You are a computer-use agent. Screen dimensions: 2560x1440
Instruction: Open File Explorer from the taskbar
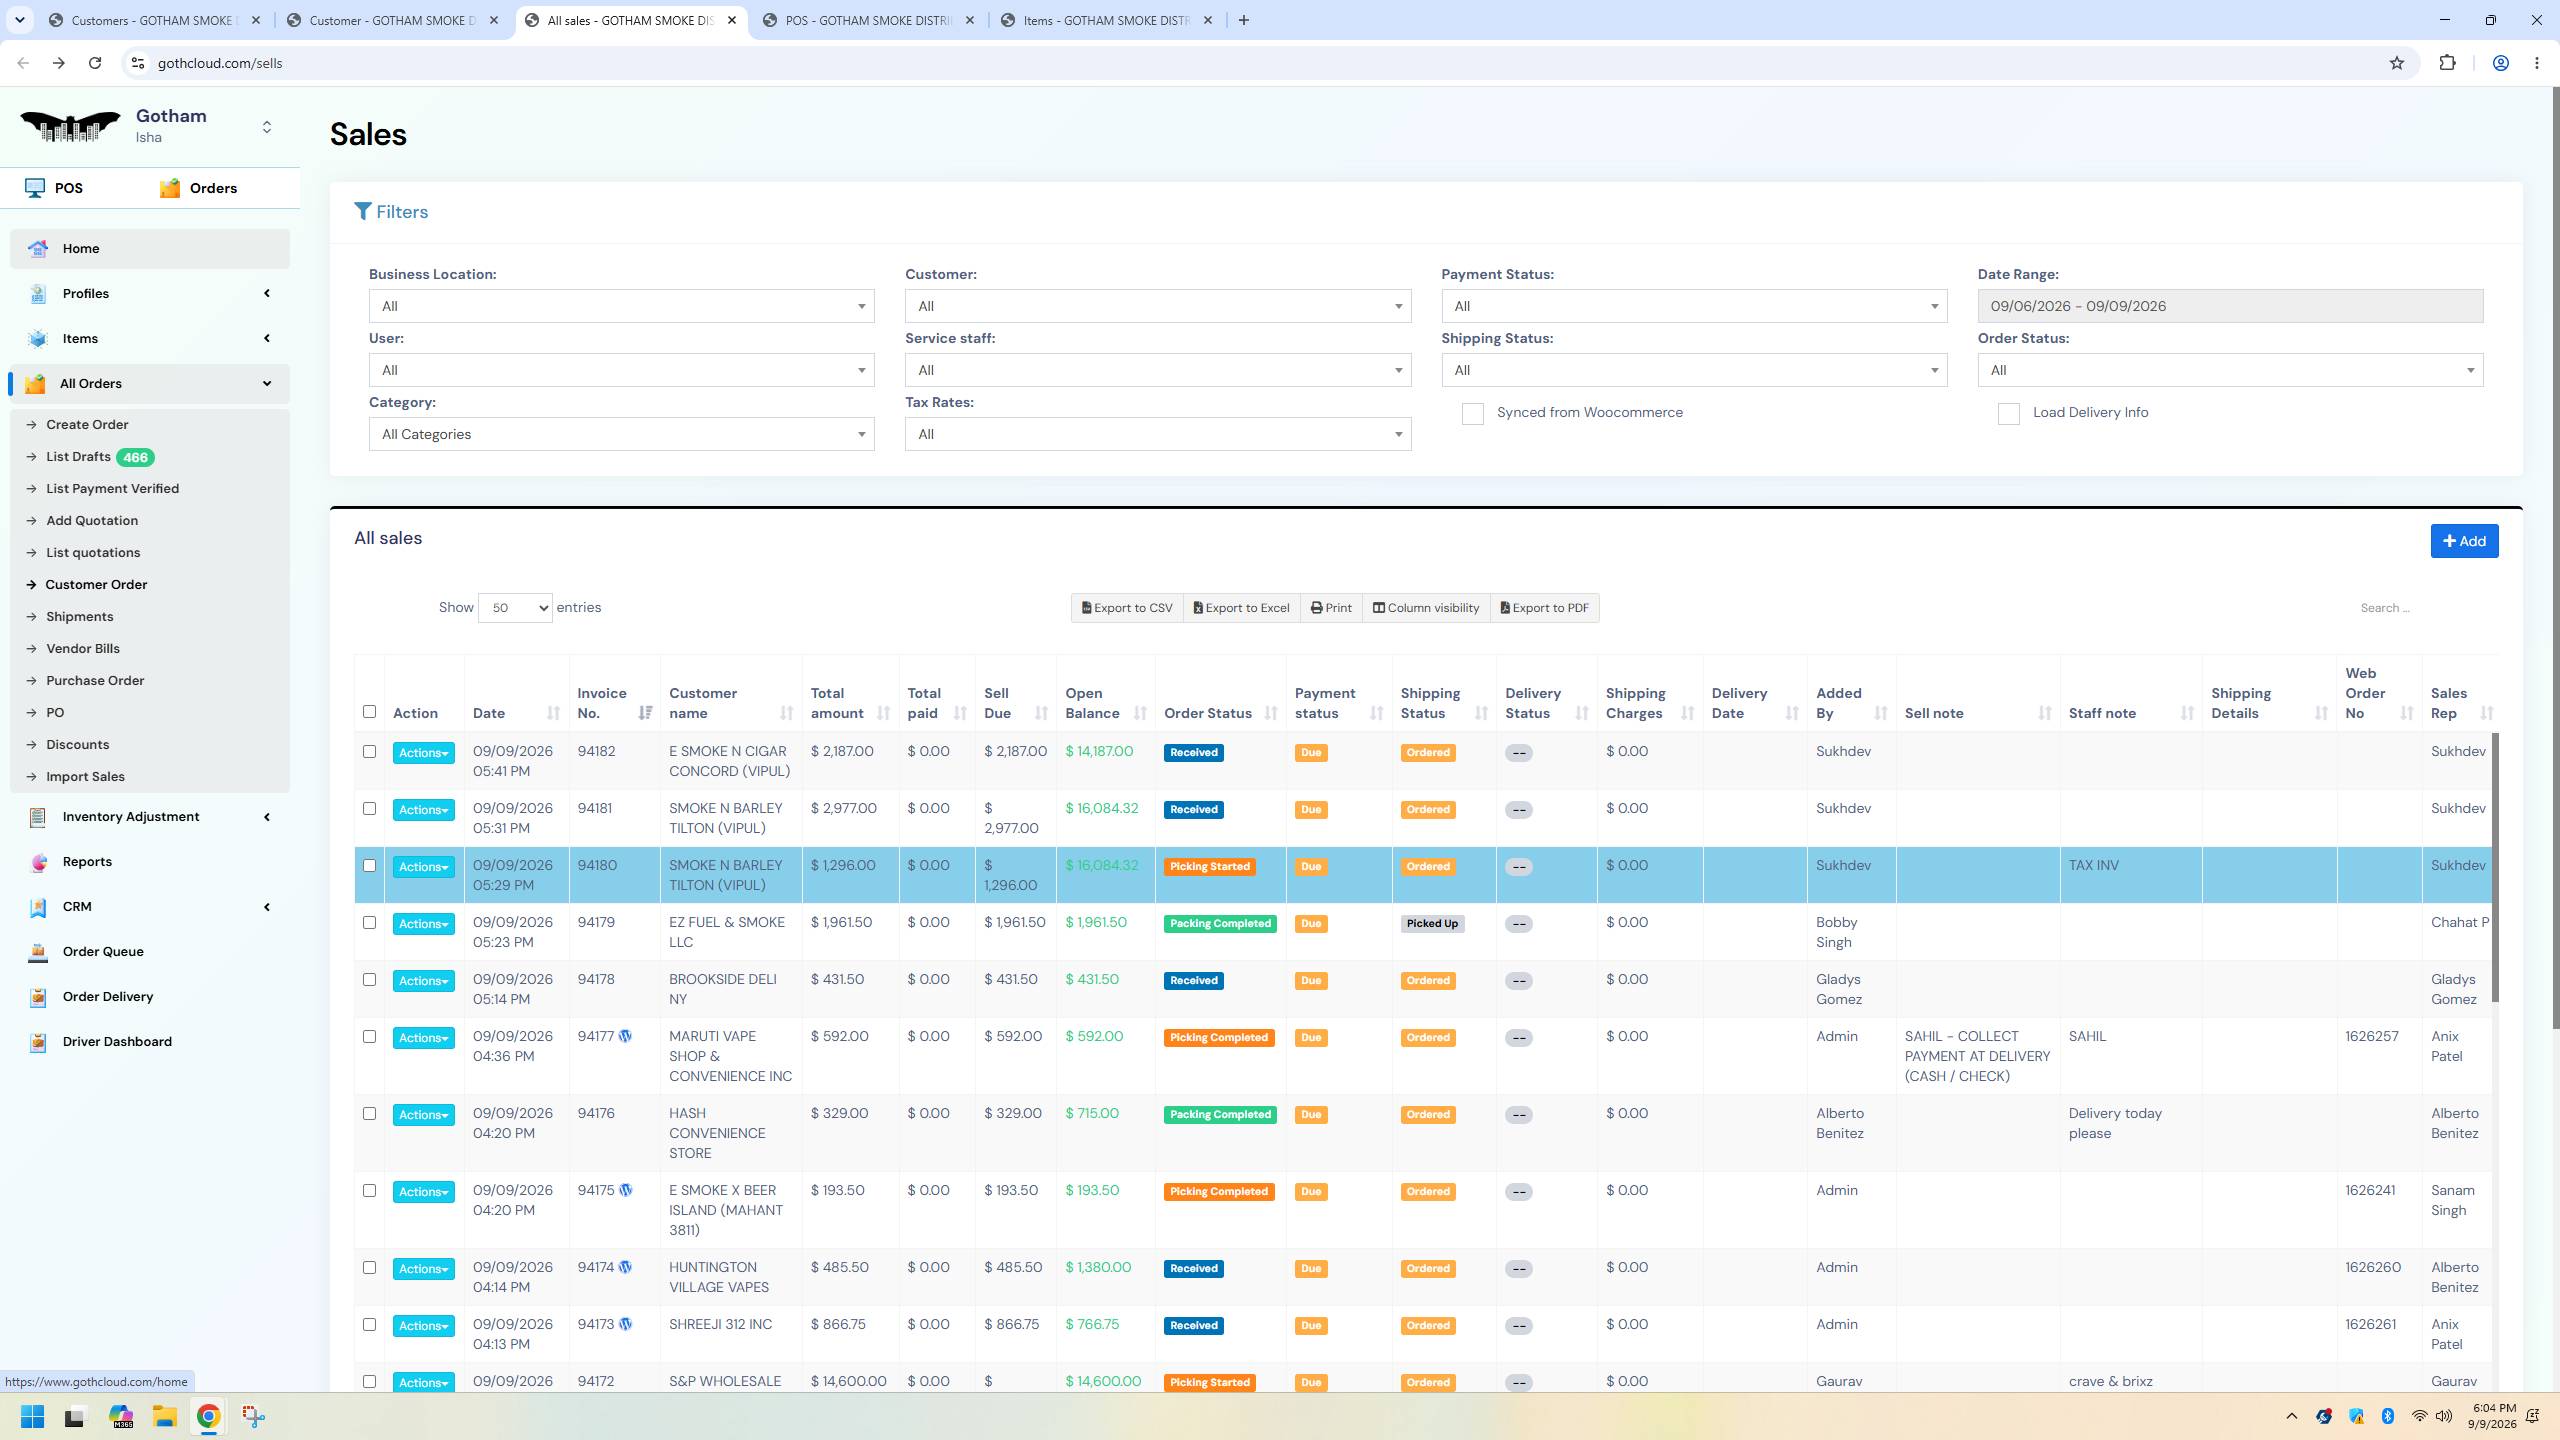point(165,1416)
